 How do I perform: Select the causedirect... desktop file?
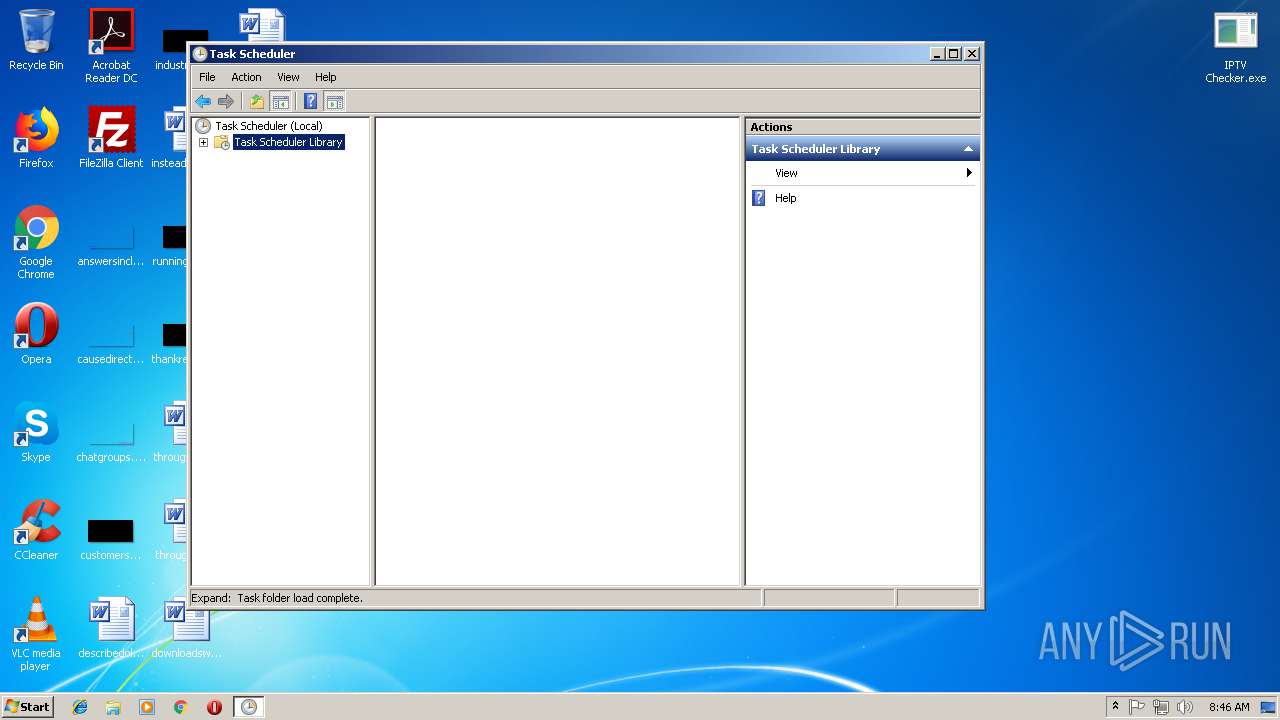tap(111, 344)
